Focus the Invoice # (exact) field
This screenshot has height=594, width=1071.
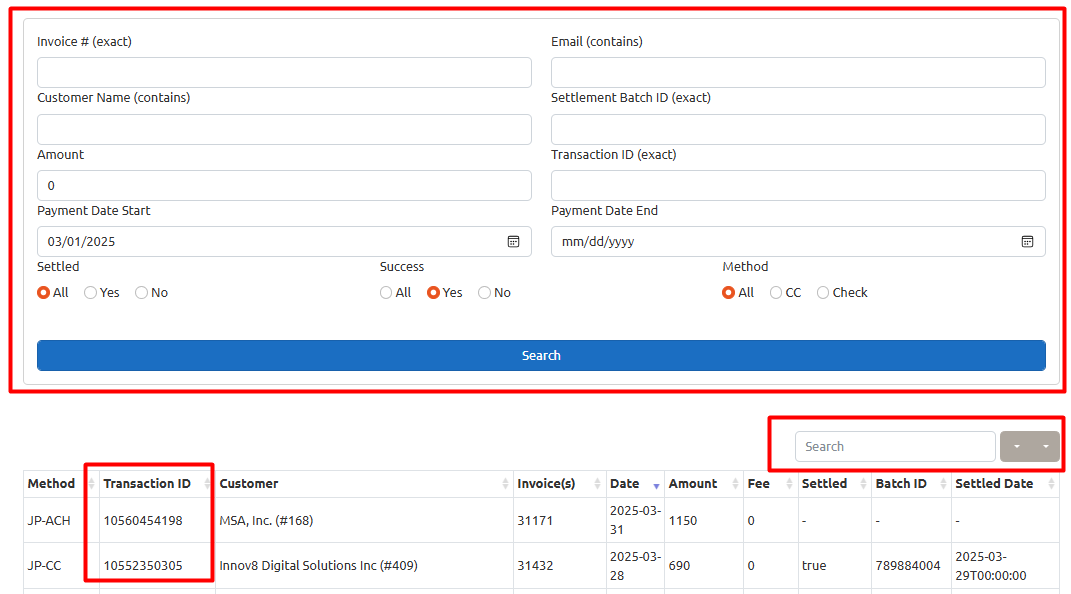(284, 72)
